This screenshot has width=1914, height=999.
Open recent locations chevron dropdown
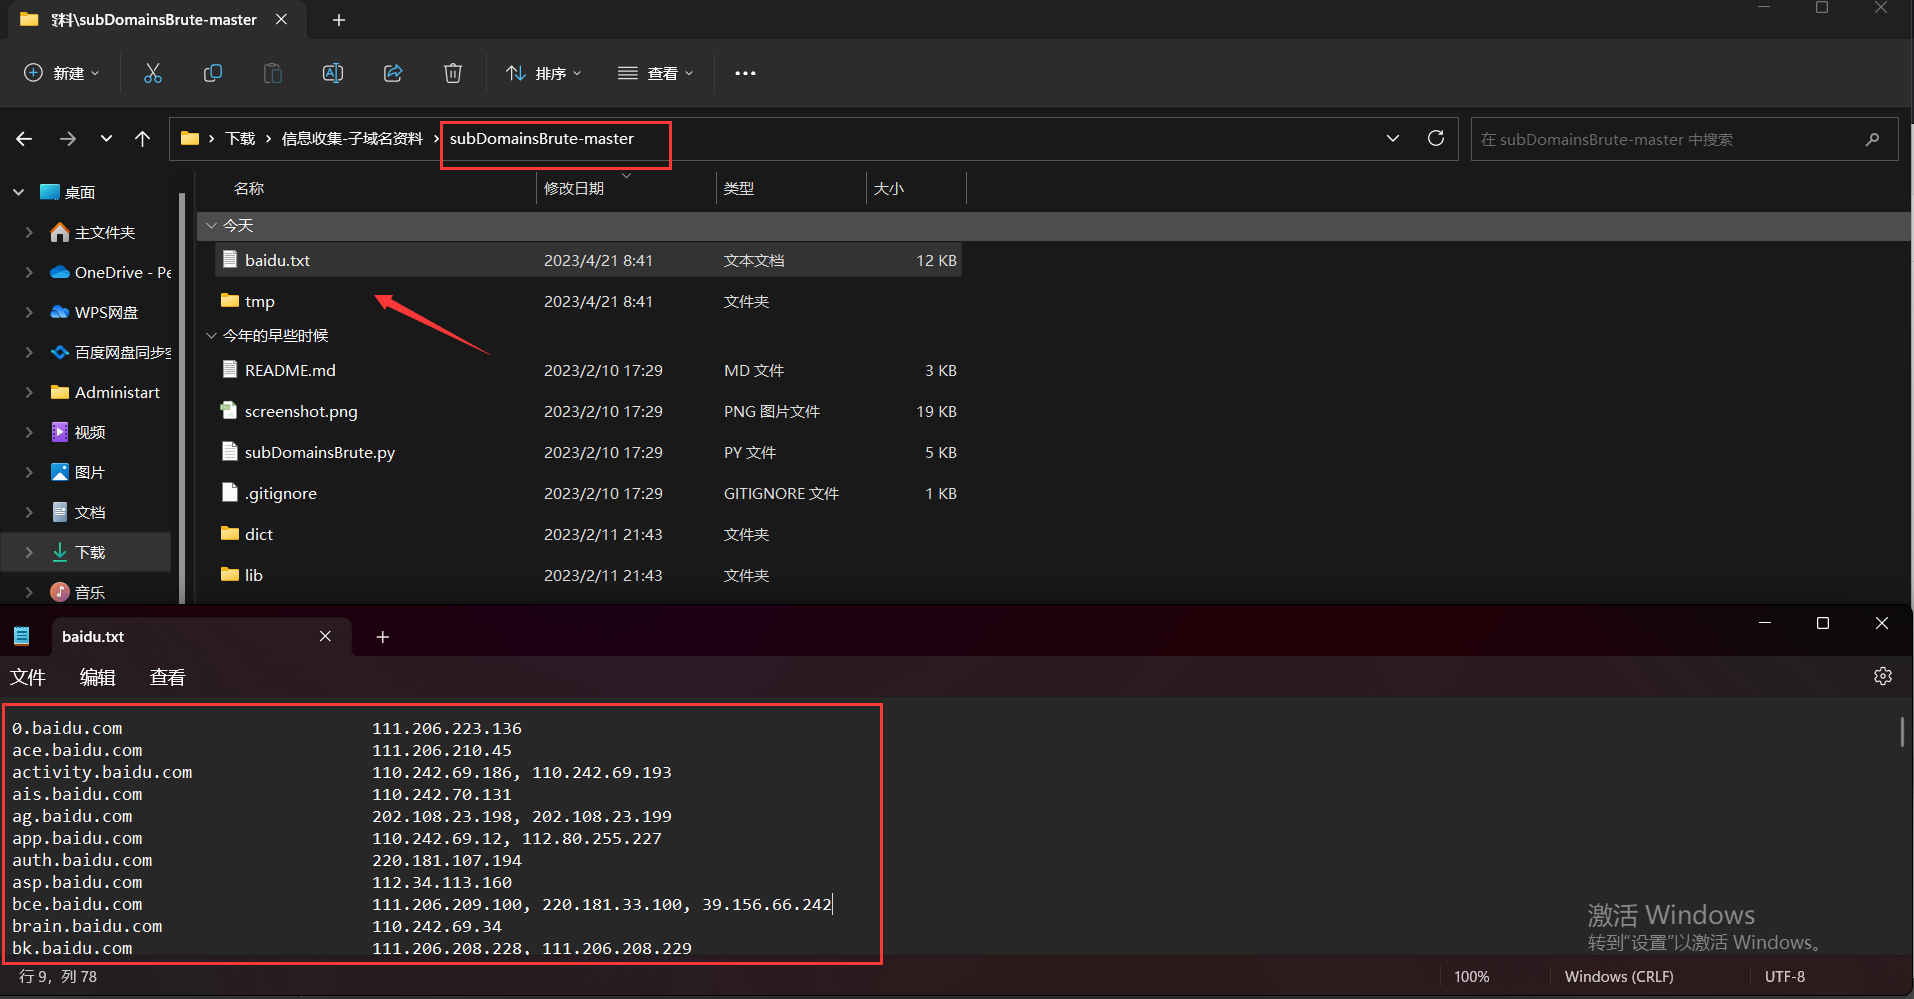106,139
